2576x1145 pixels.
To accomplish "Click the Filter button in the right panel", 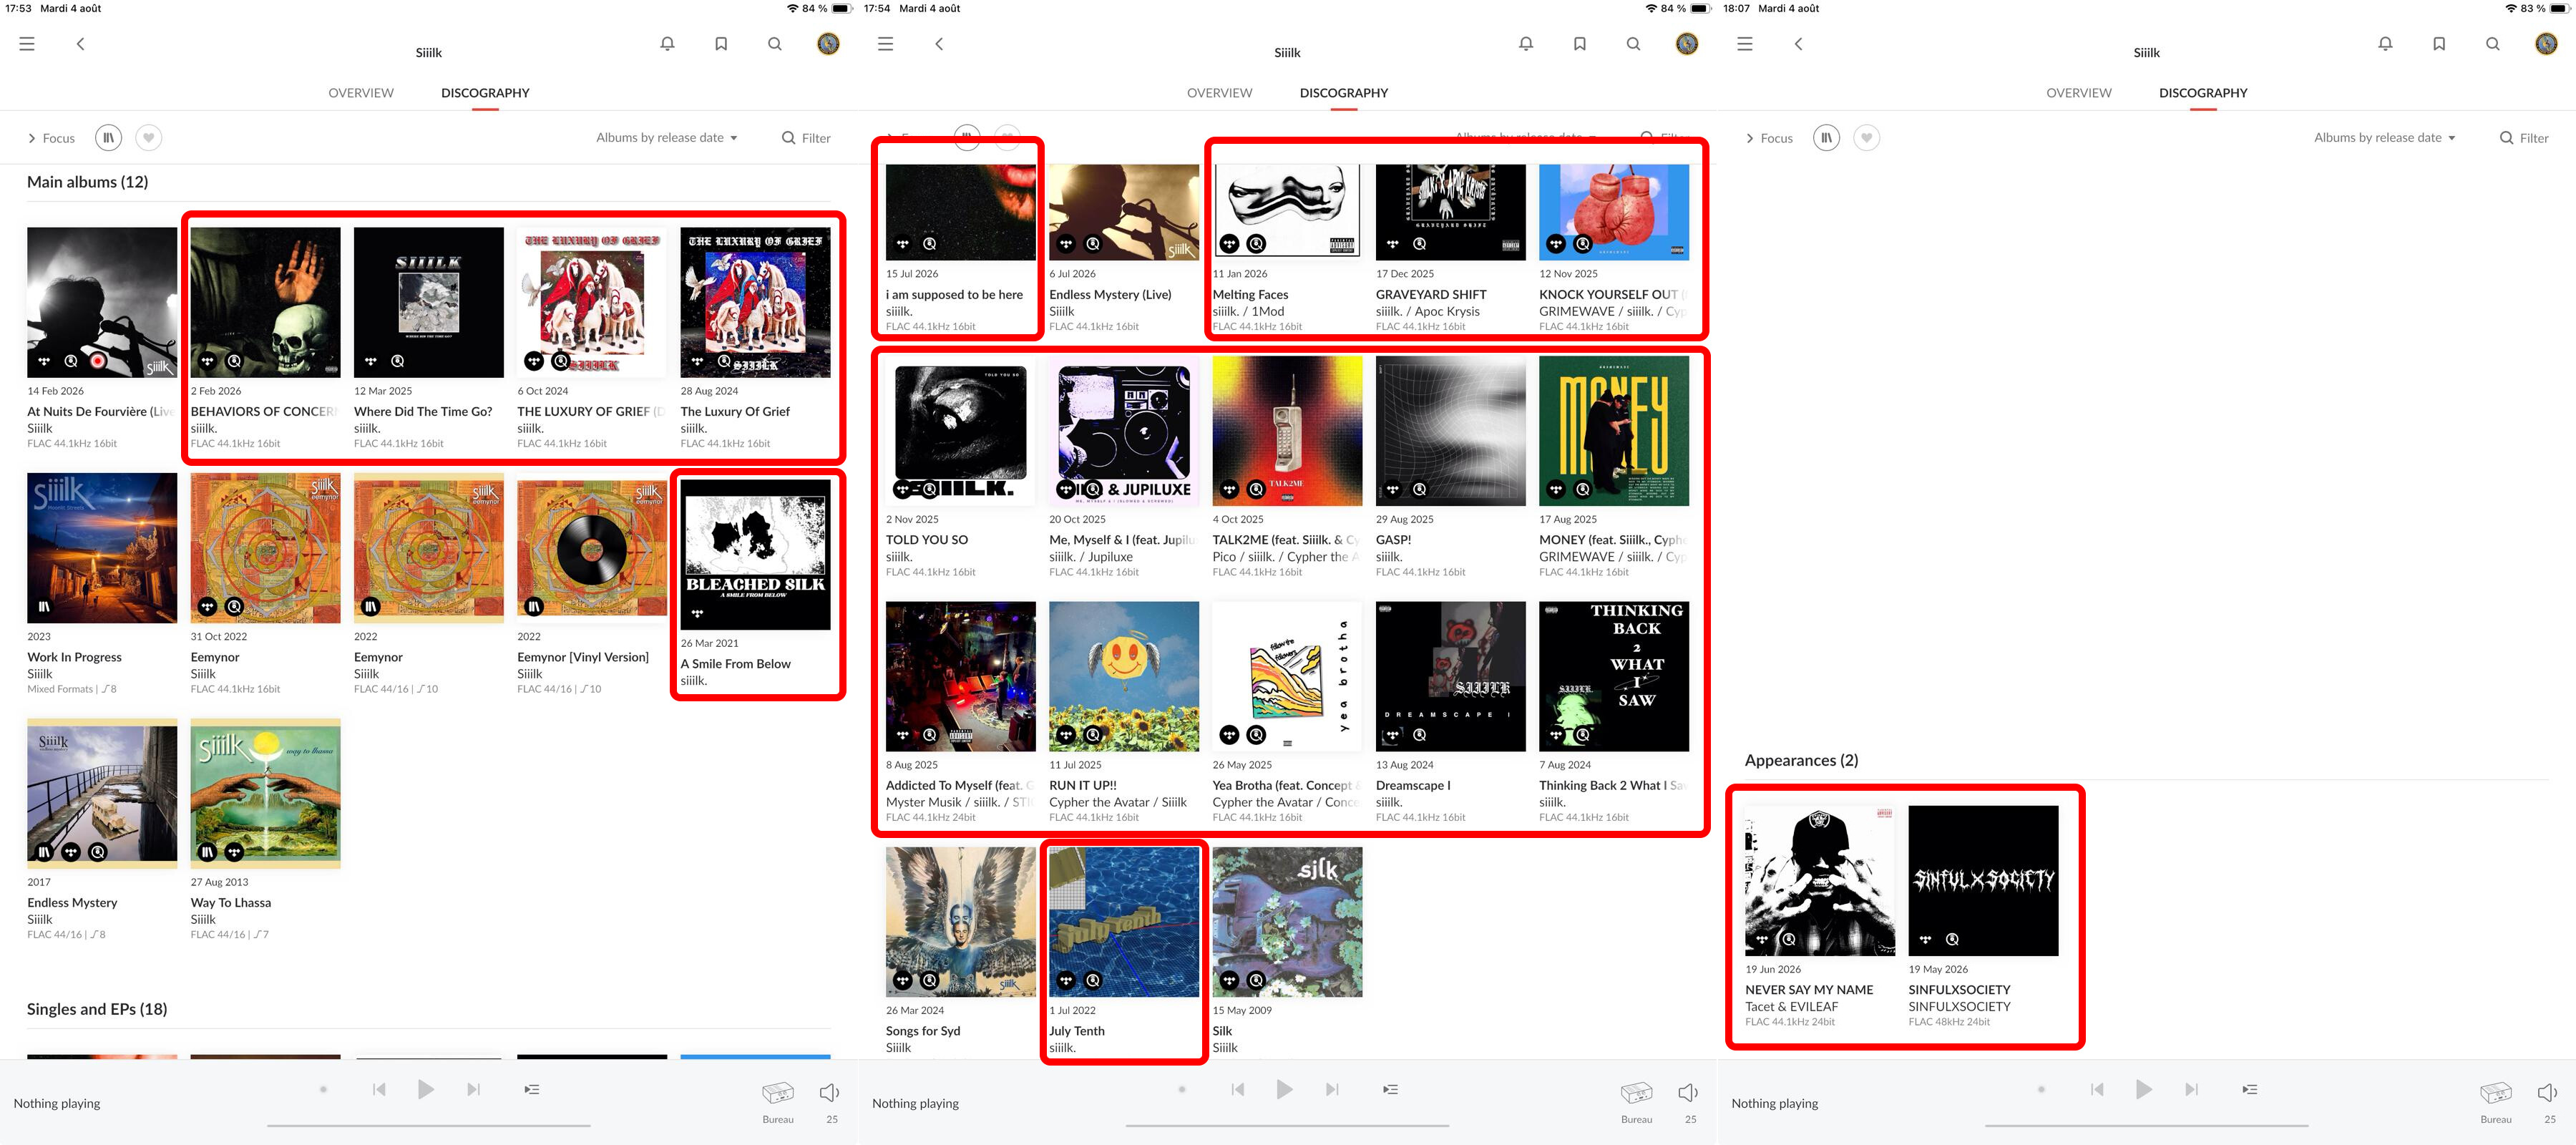I will point(2524,138).
